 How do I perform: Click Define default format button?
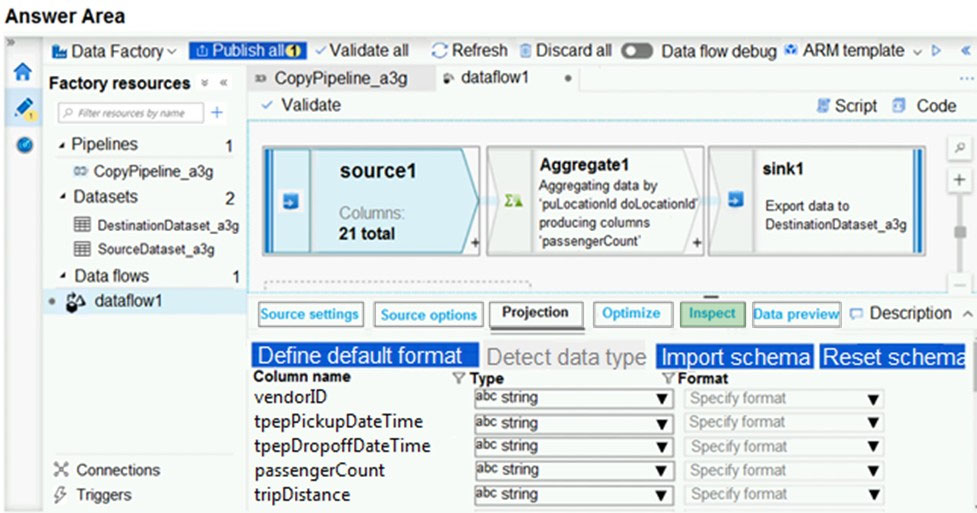point(365,355)
